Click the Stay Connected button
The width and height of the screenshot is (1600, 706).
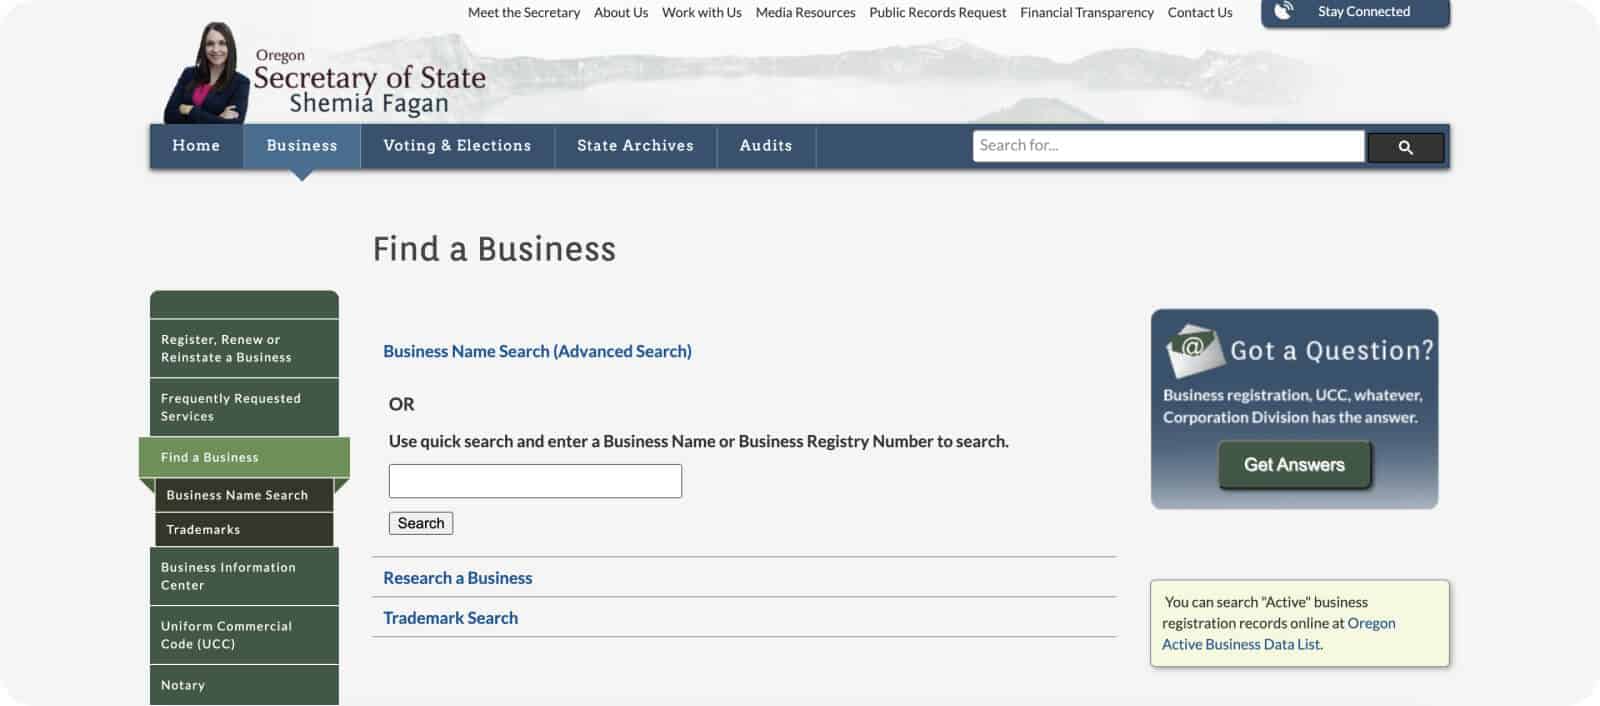click(x=1355, y=12)
